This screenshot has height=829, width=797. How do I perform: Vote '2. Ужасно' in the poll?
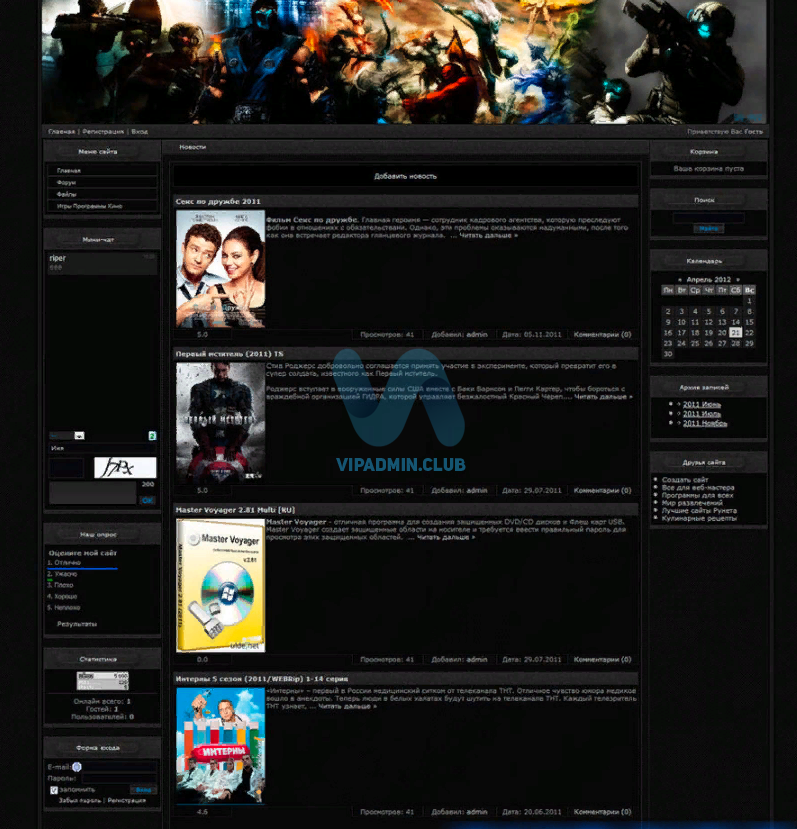pos(62,574)
